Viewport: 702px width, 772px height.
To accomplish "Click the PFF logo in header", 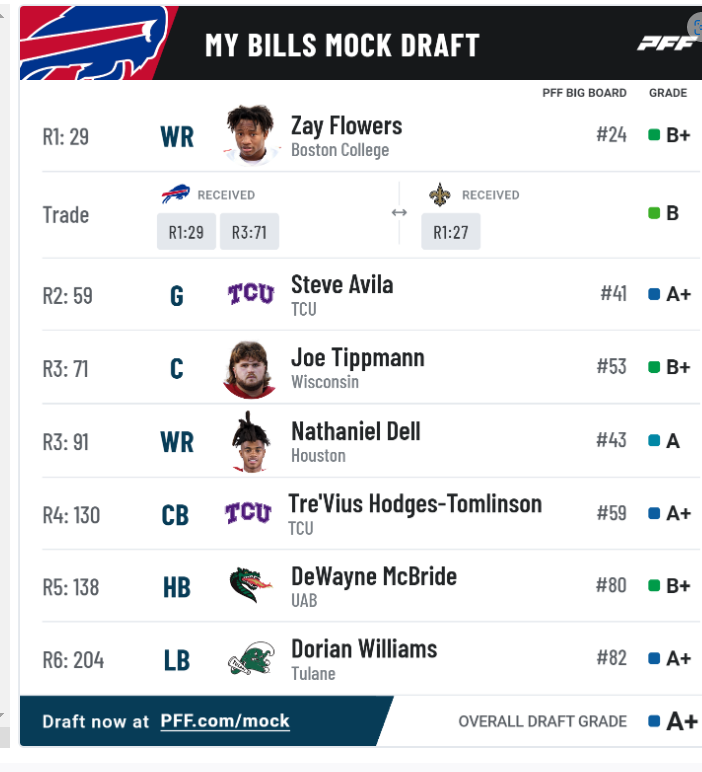I will tap(667, 43).
